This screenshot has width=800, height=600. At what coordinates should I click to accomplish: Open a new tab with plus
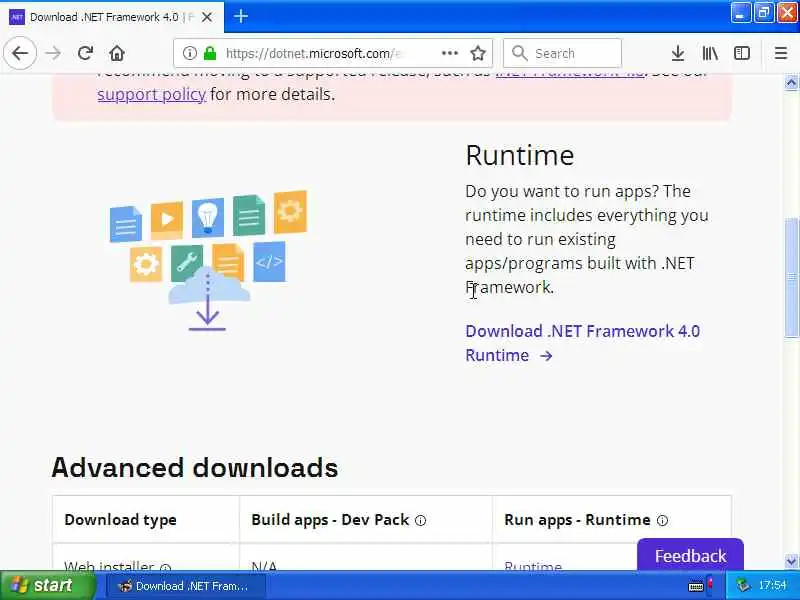tap(241, 17)
